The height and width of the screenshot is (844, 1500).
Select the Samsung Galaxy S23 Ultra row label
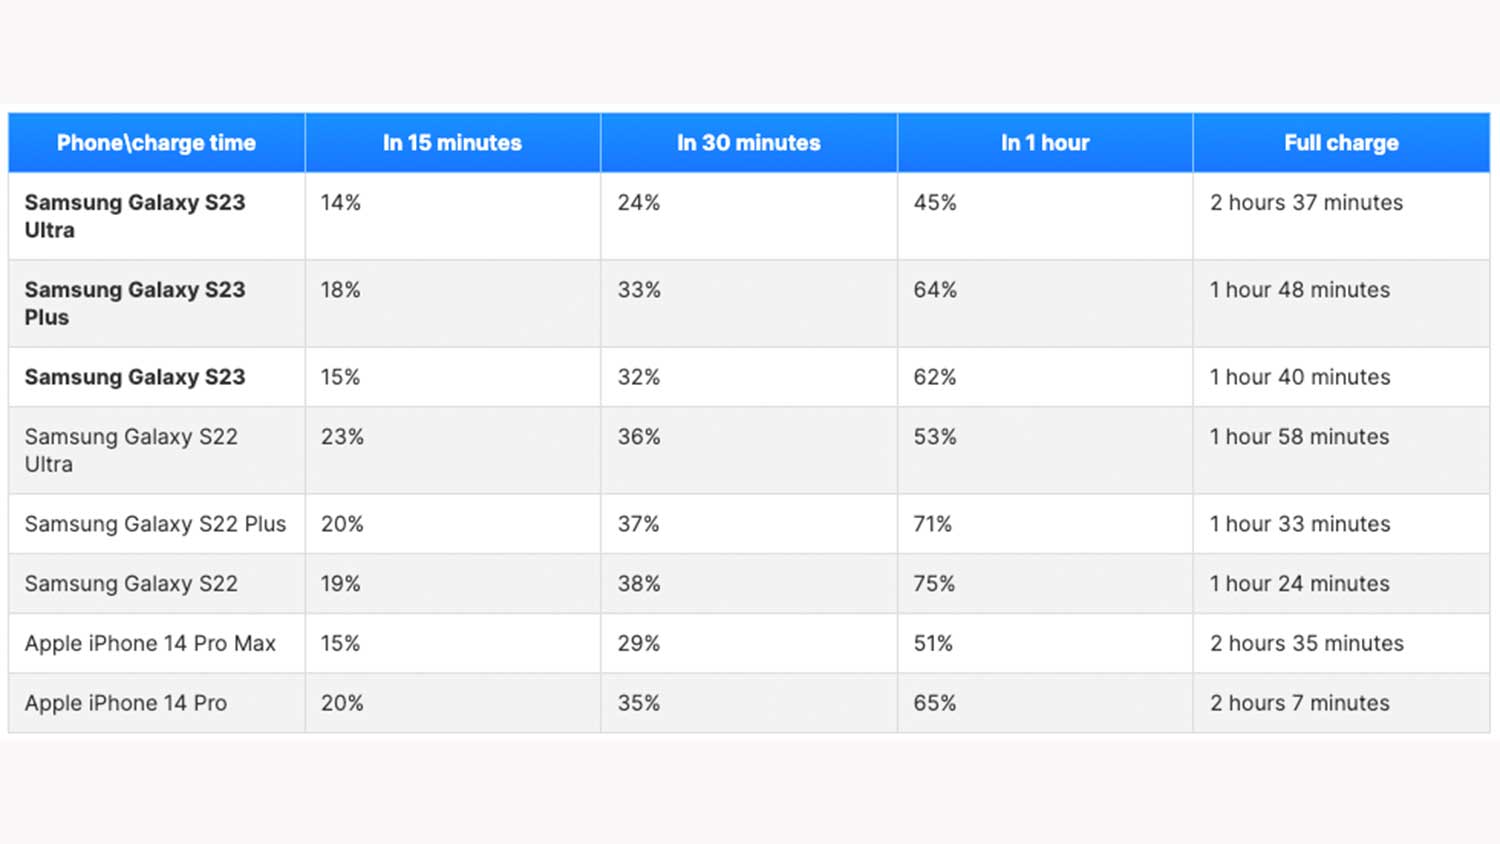pos(135,216)
